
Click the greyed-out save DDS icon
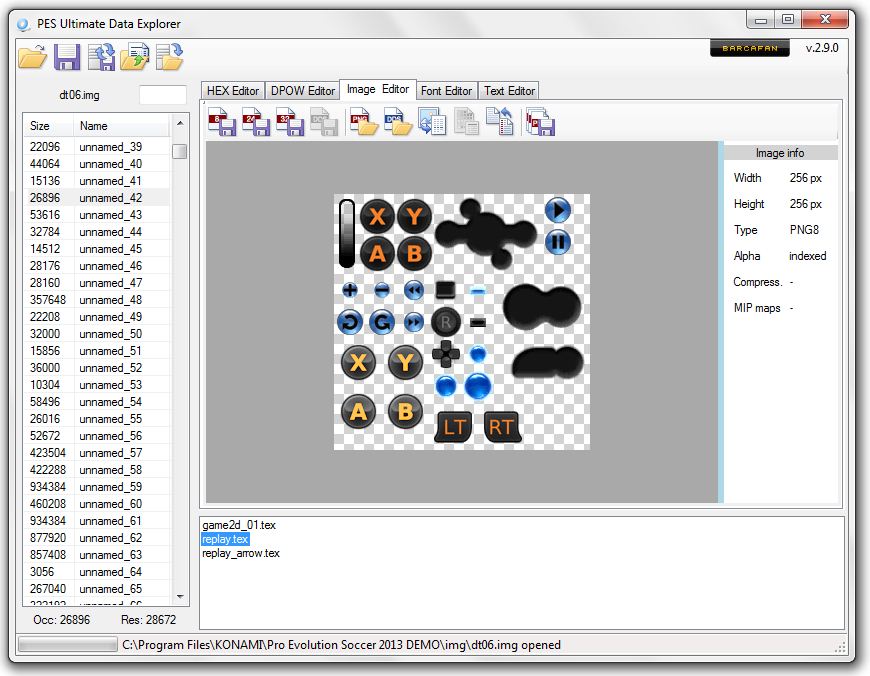324,122
